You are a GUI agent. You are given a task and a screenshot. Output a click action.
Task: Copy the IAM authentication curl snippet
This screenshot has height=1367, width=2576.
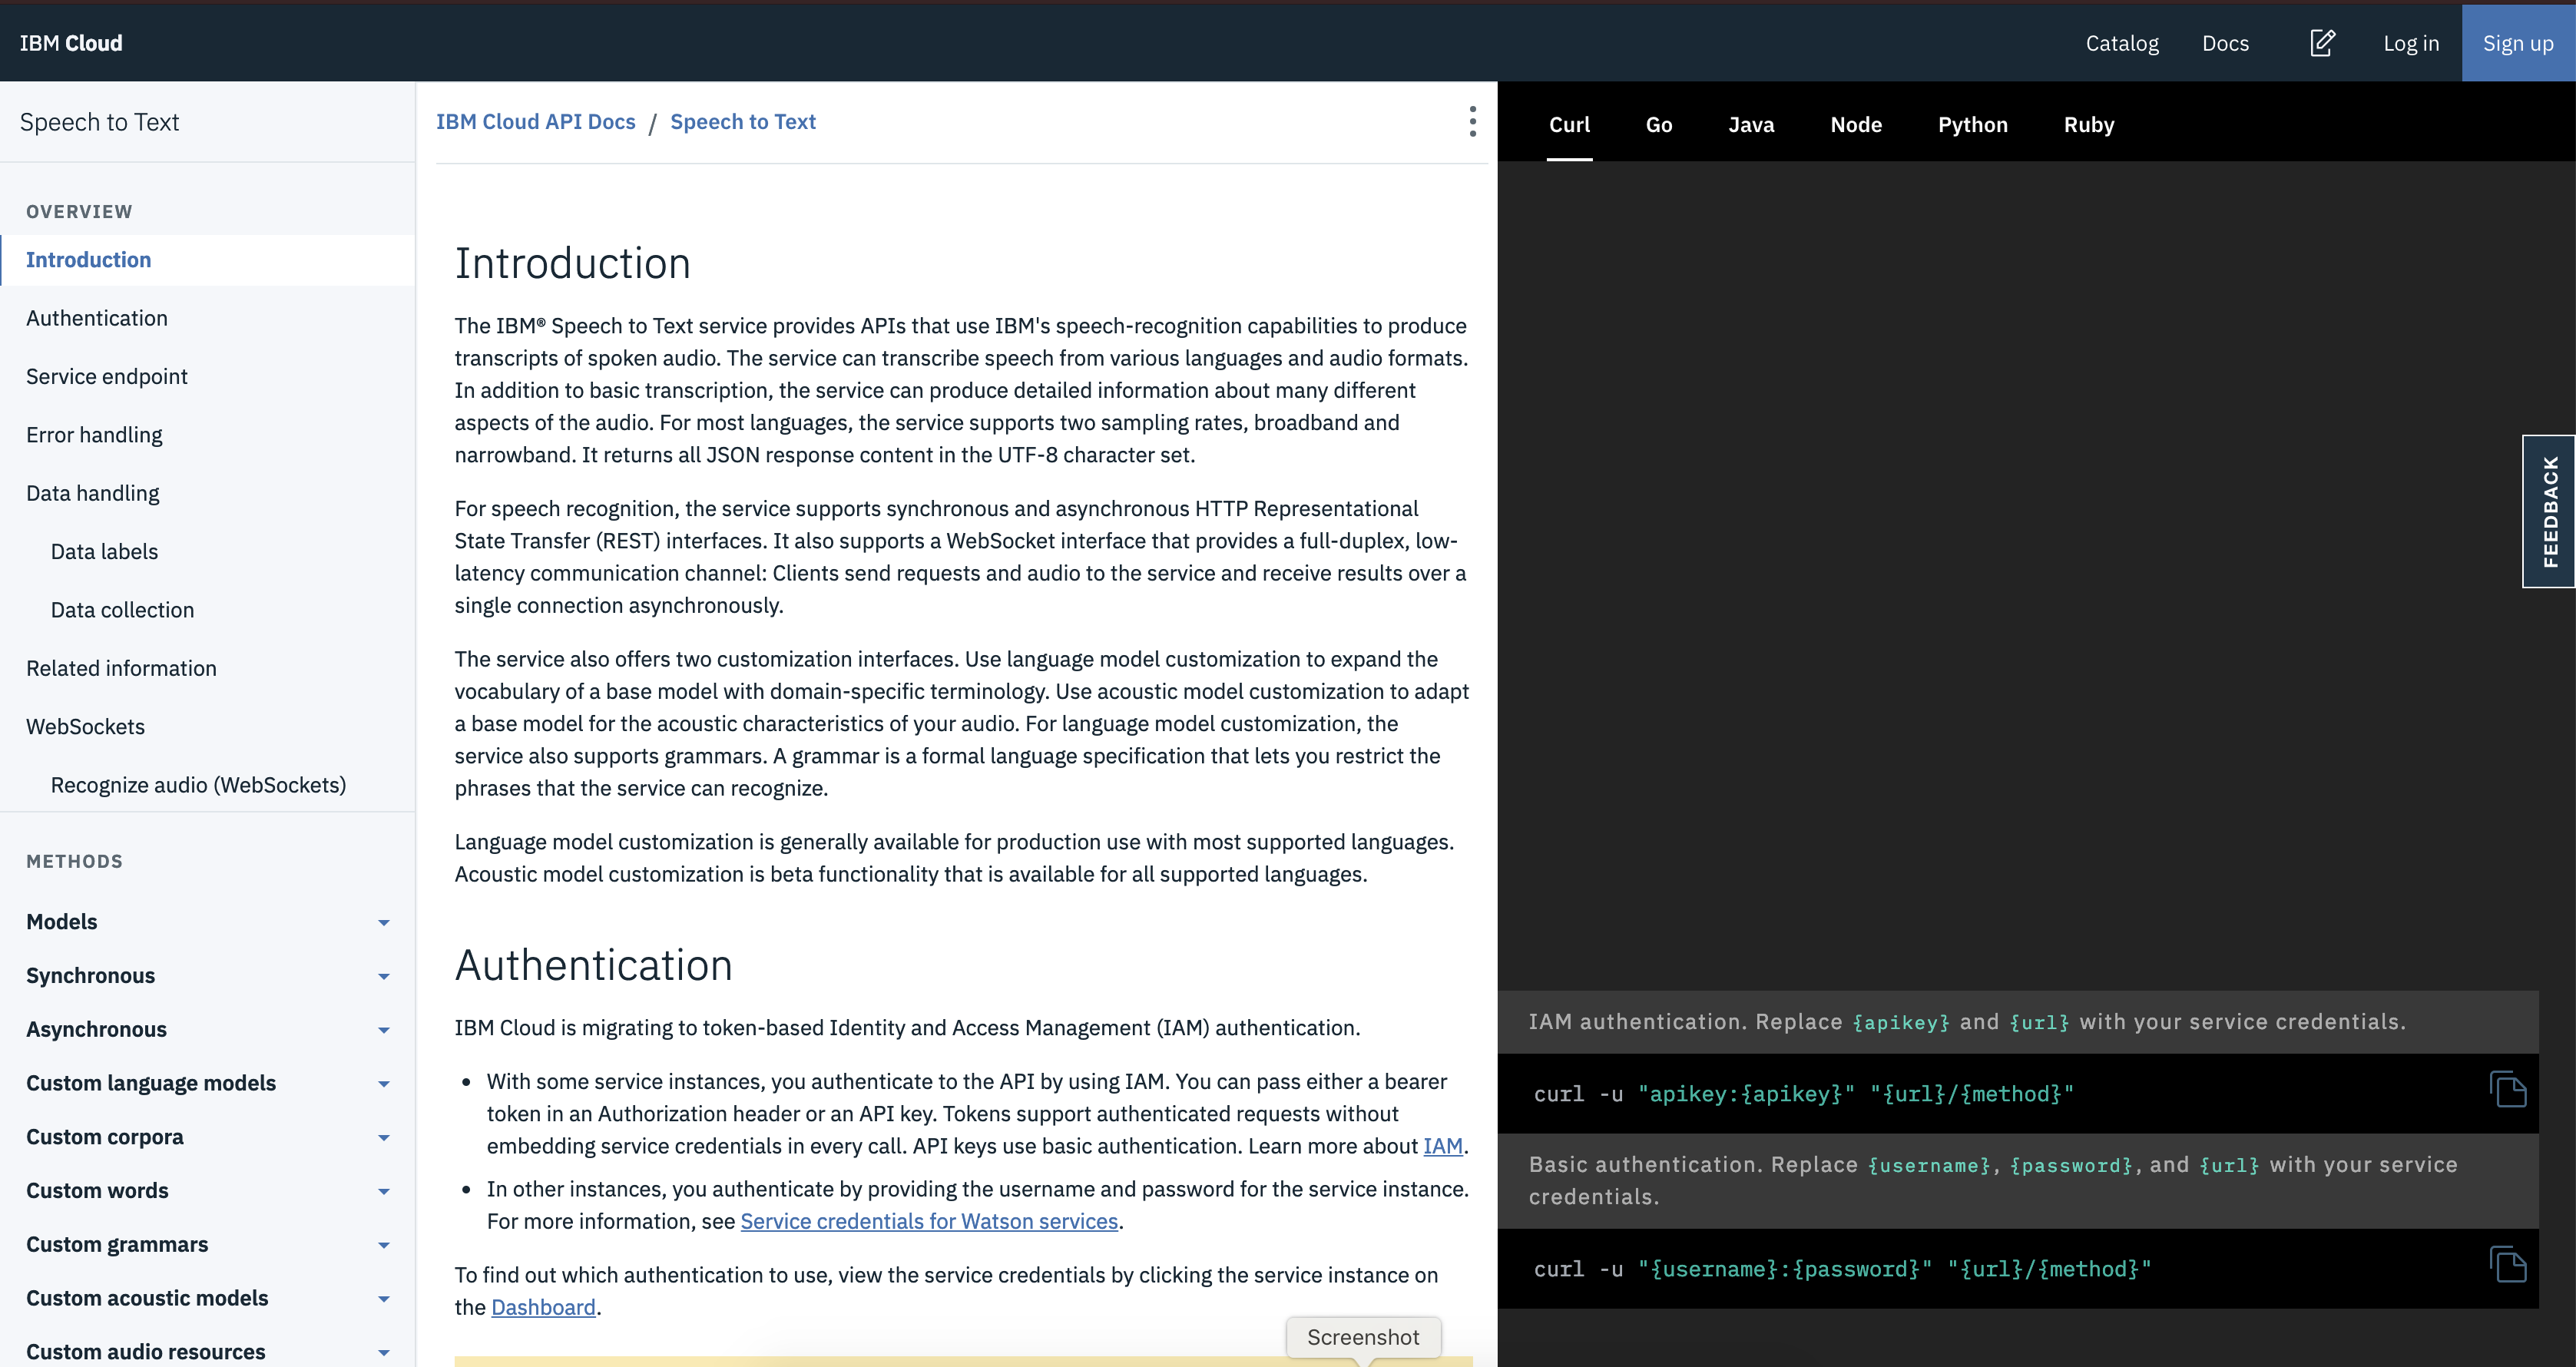tap(2508, 1089)
